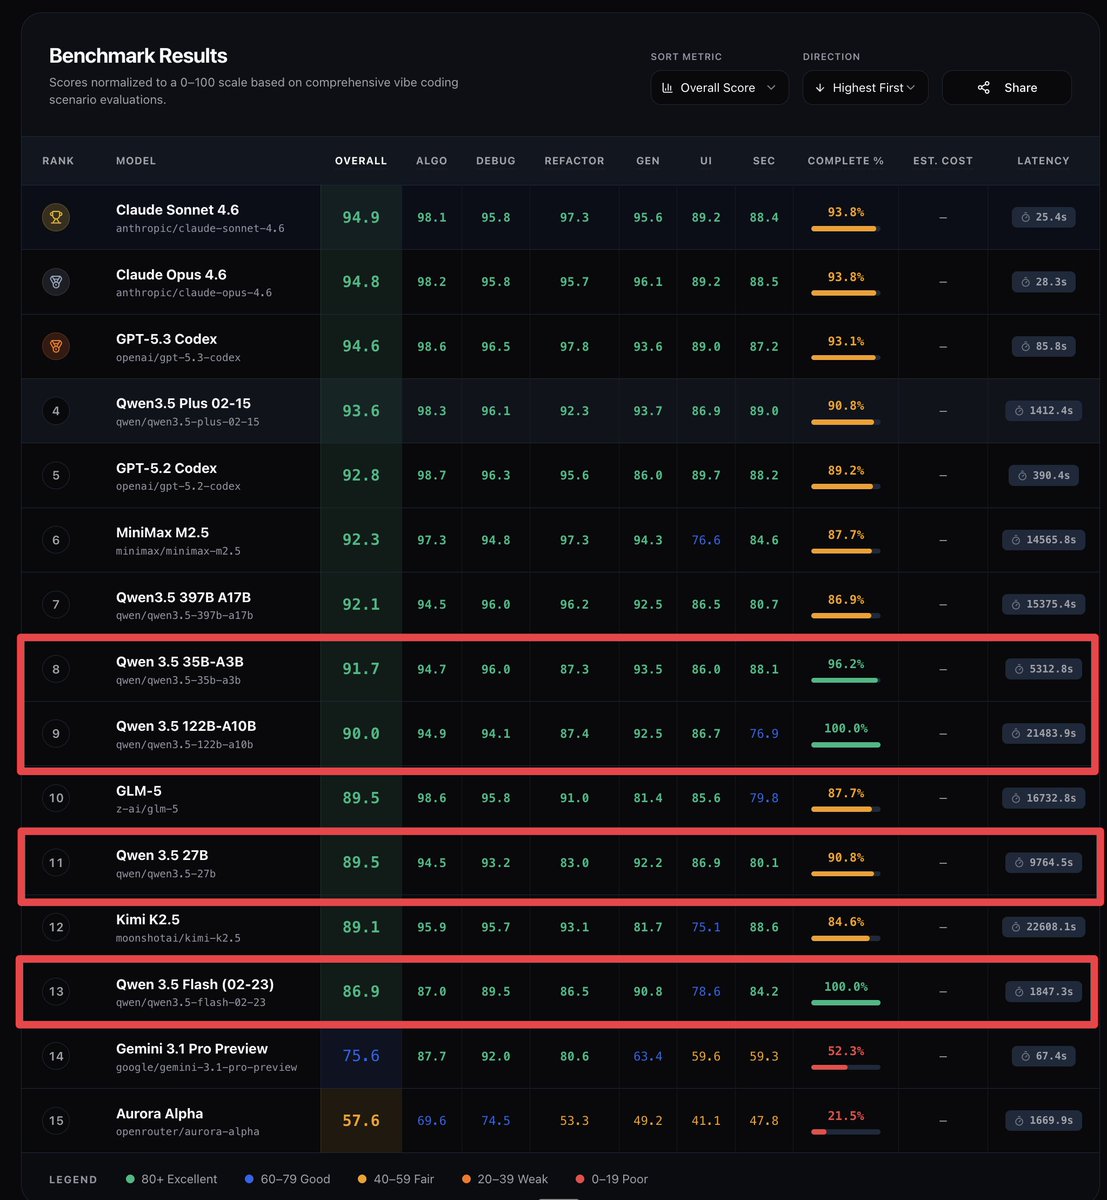This screenshot has height=1200, width=1107.
Task: Click the 5312.8s latency badge
Action: point(1043,669)
